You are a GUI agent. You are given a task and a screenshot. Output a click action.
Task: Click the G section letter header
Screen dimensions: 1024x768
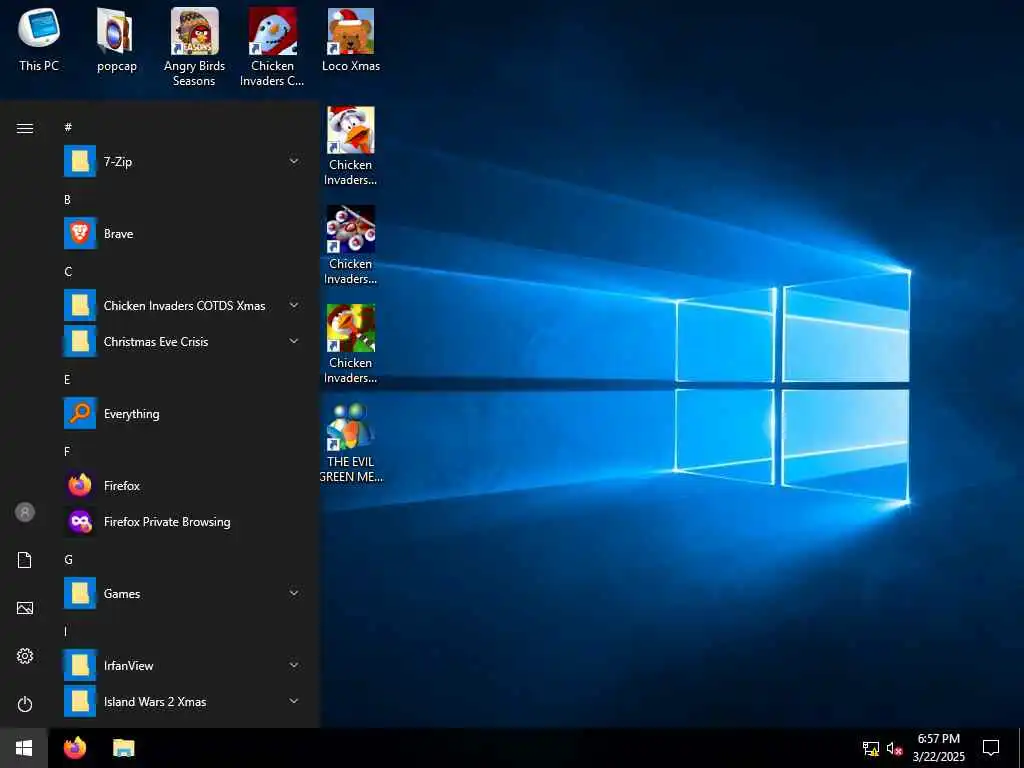(68, 560)
